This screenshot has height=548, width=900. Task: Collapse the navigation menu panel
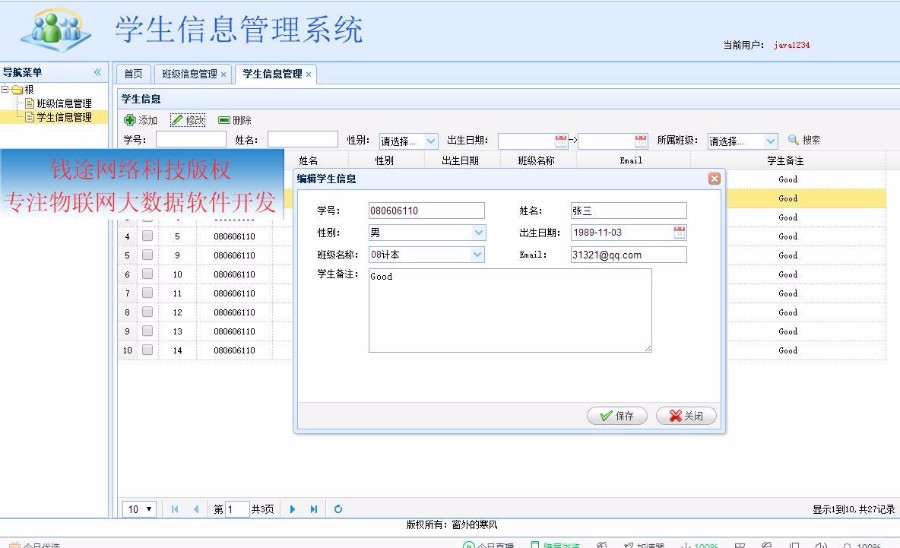click(x=98, y=72)
